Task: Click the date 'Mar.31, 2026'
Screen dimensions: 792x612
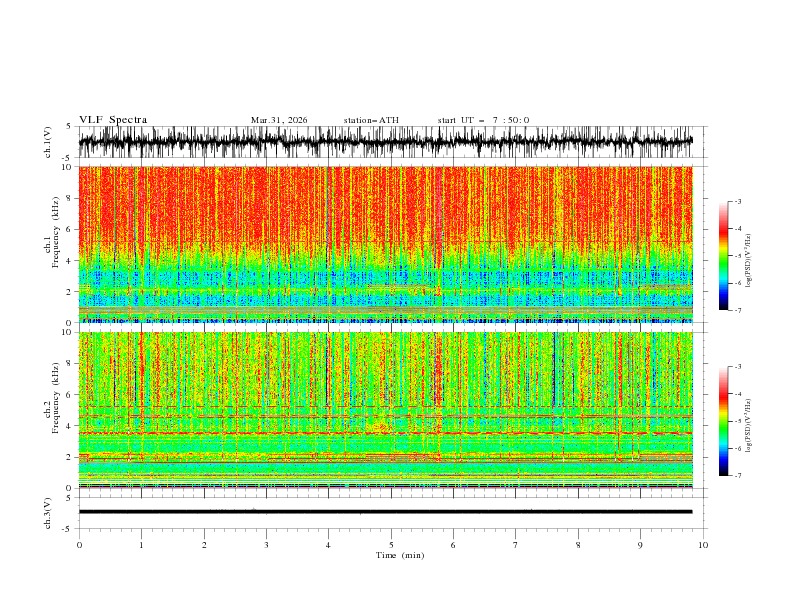Action: pos(279,120)
